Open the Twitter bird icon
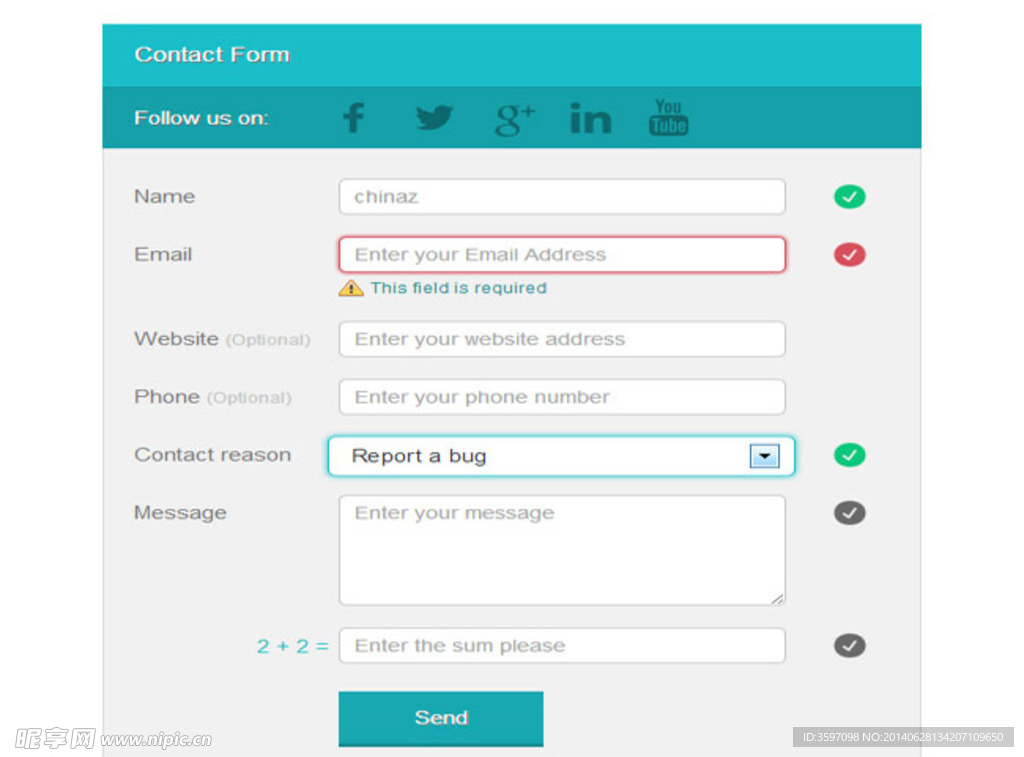The image size is (1024, 757). (x=434, y=118)
